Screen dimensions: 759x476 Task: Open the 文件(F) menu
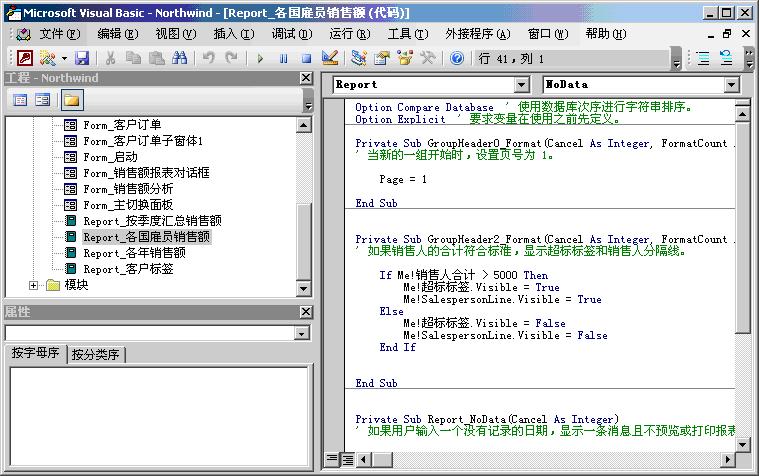coord(60,34)
